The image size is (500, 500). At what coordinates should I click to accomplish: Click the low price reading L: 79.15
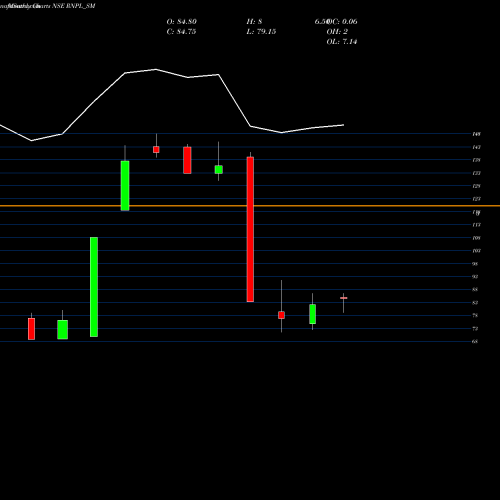(x=261, y=32)
